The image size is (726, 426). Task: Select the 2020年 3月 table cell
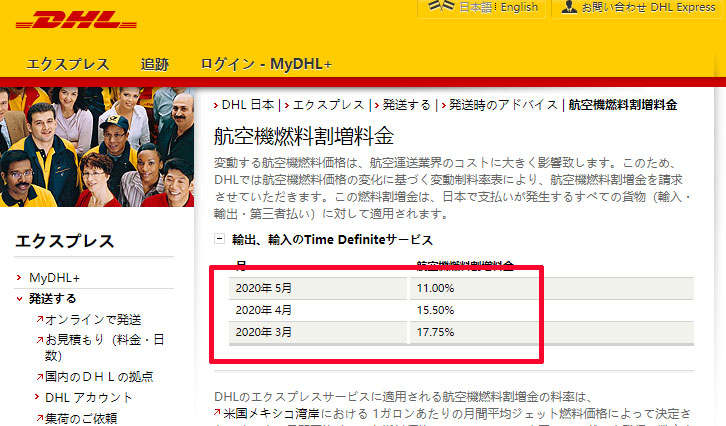(x=318, y=332)
